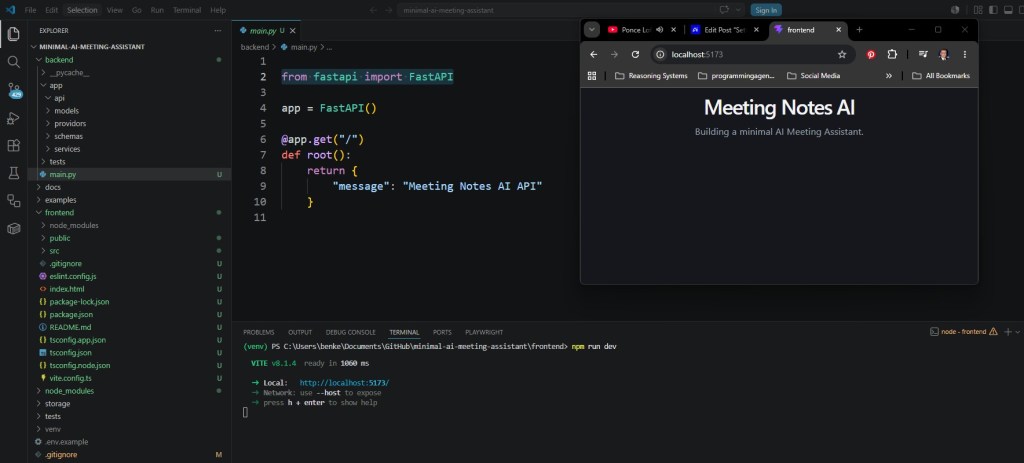Expand the __pycache__ folder
This screenshot has height=463, width=1024.
coord(69,72)
